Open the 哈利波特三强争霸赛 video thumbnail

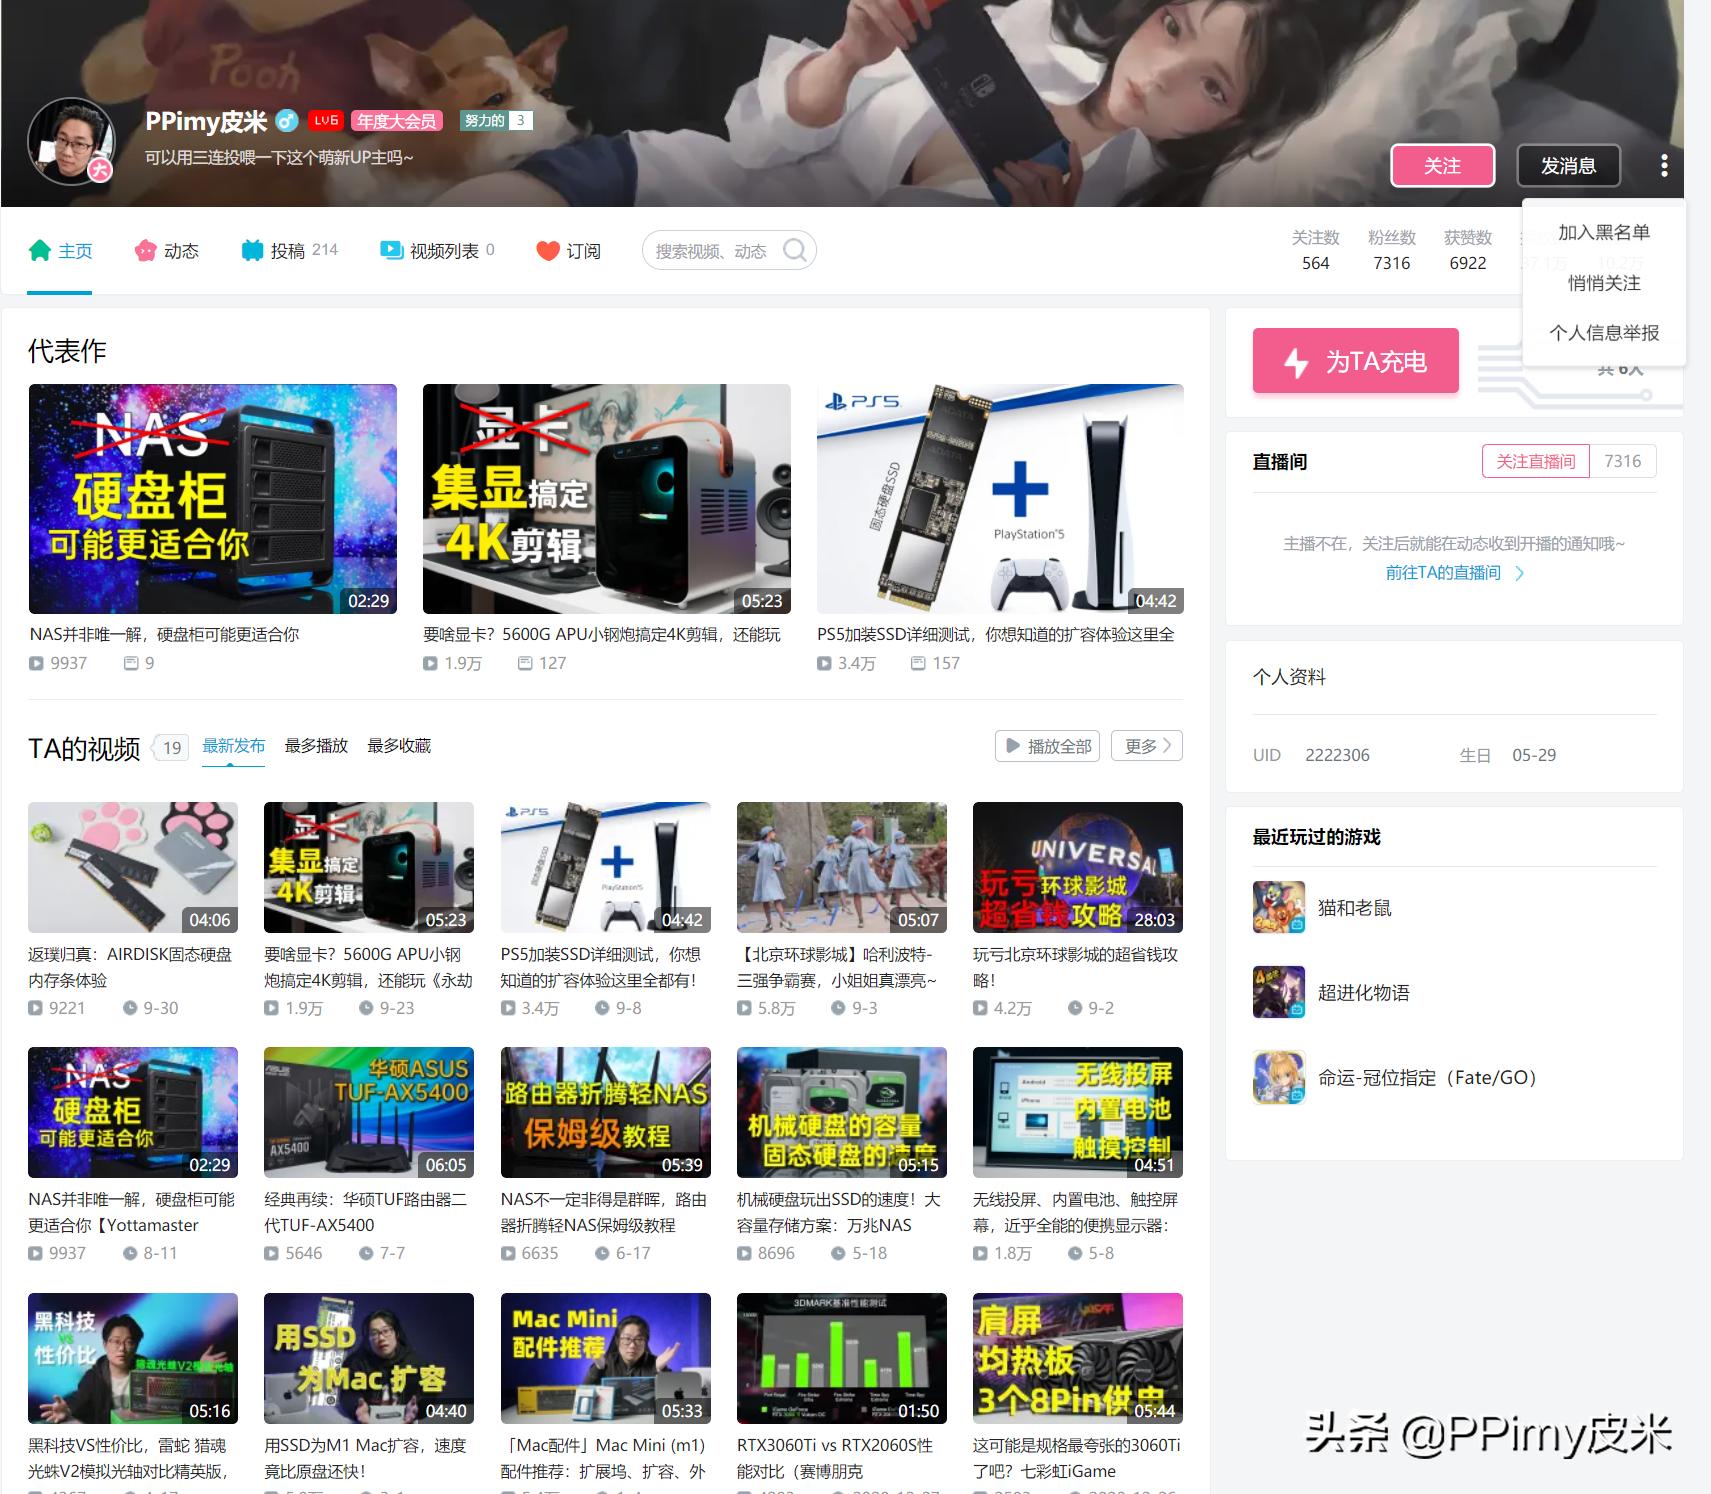(842, 868)
